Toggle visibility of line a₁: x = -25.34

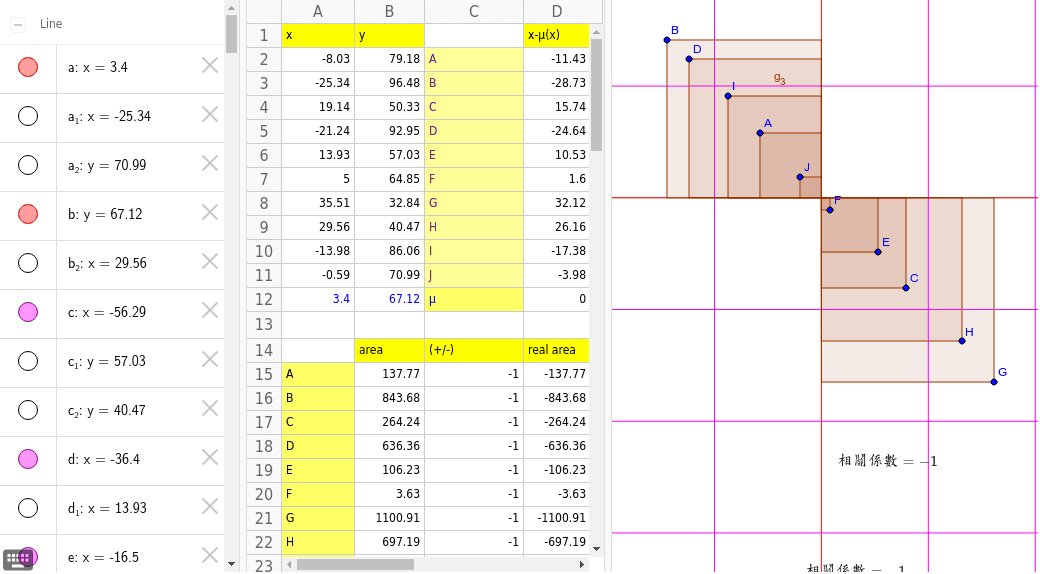pos(28,116)
